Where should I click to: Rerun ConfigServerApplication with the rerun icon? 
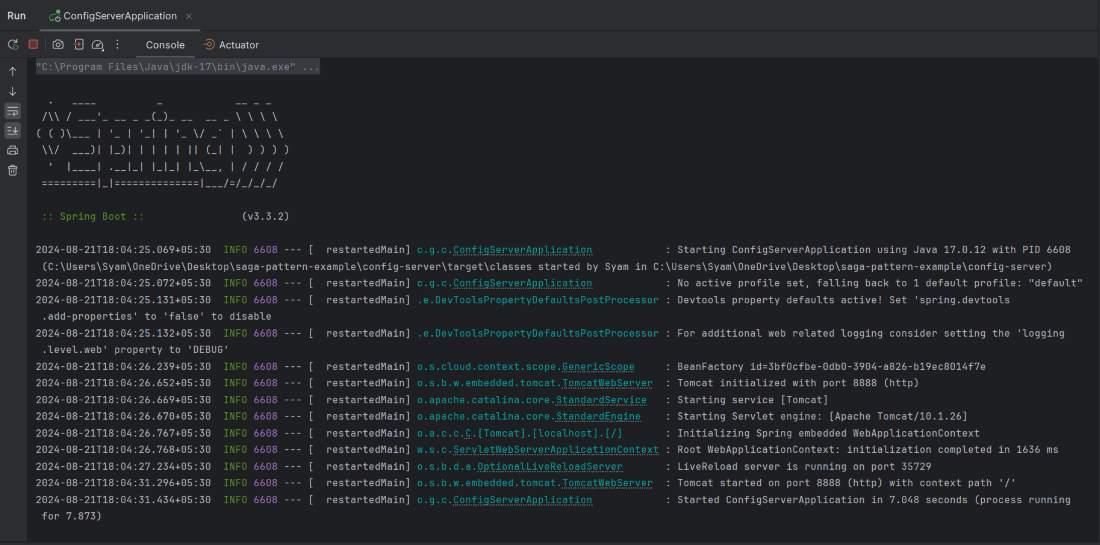[13, 44]
